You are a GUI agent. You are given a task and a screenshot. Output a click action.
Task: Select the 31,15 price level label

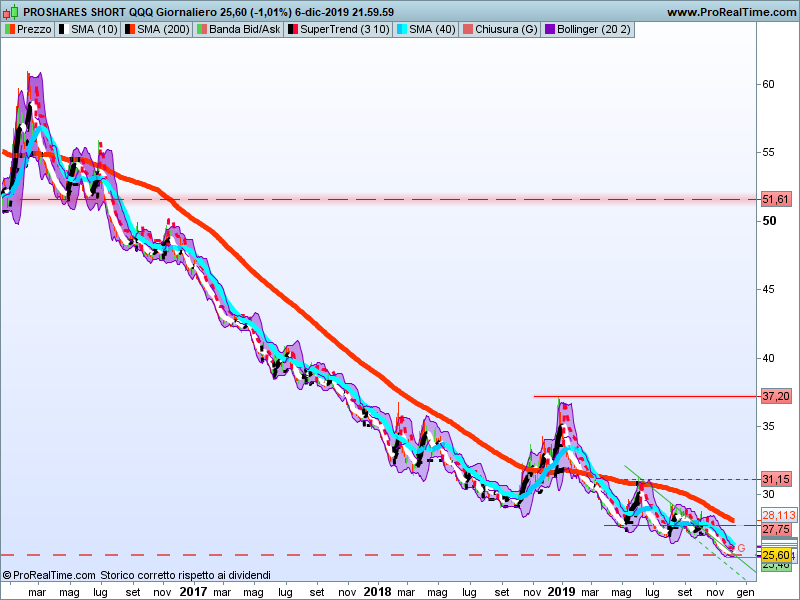pyautogui.click(x=776, y=480)
